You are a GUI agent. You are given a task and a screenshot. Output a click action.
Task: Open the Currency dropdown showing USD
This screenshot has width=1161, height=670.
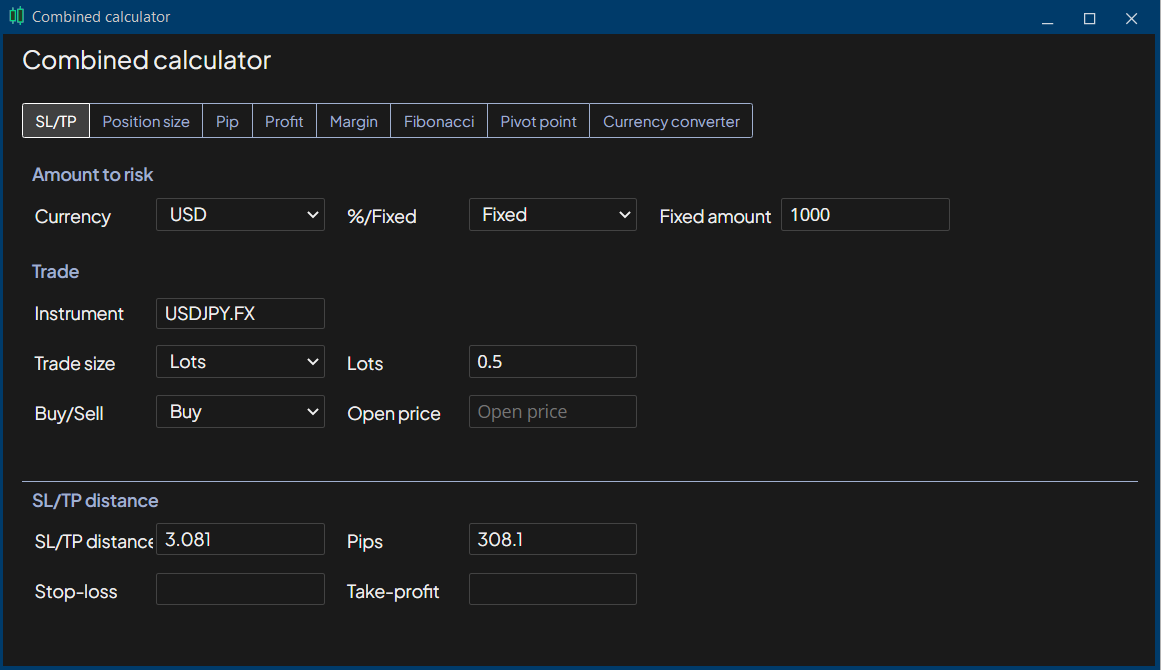[240, 214]
